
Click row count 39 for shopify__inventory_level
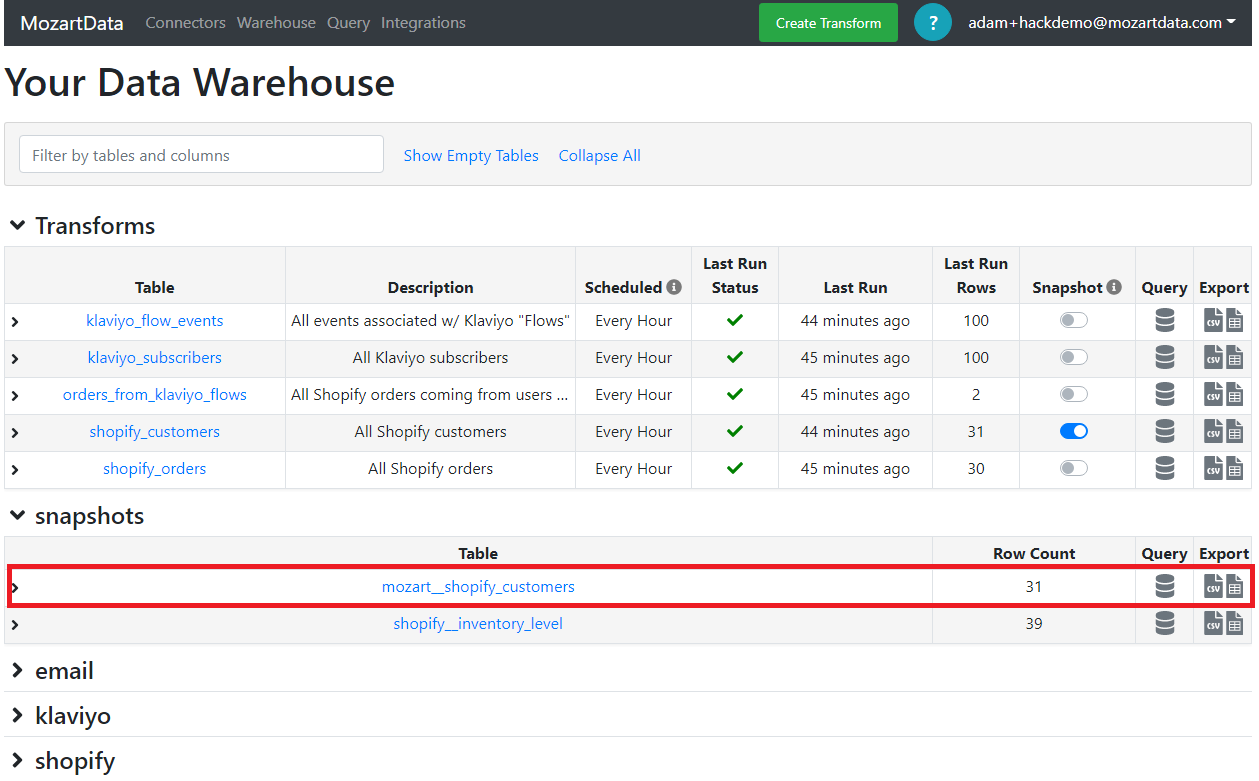pos(1034,624)
